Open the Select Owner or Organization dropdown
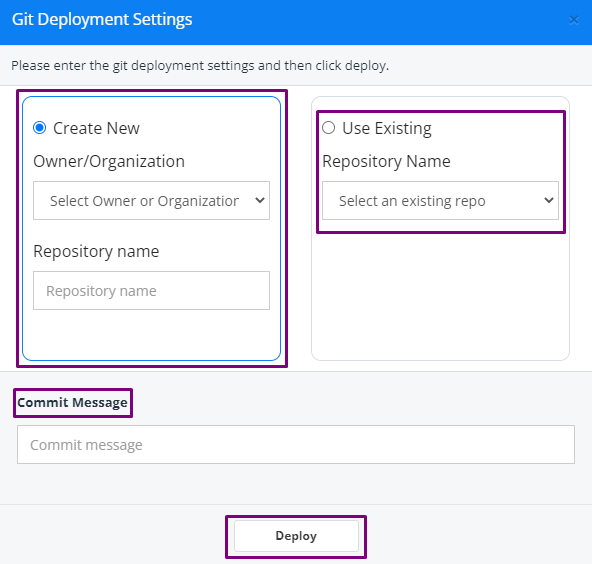 click(x=151, y=200)
